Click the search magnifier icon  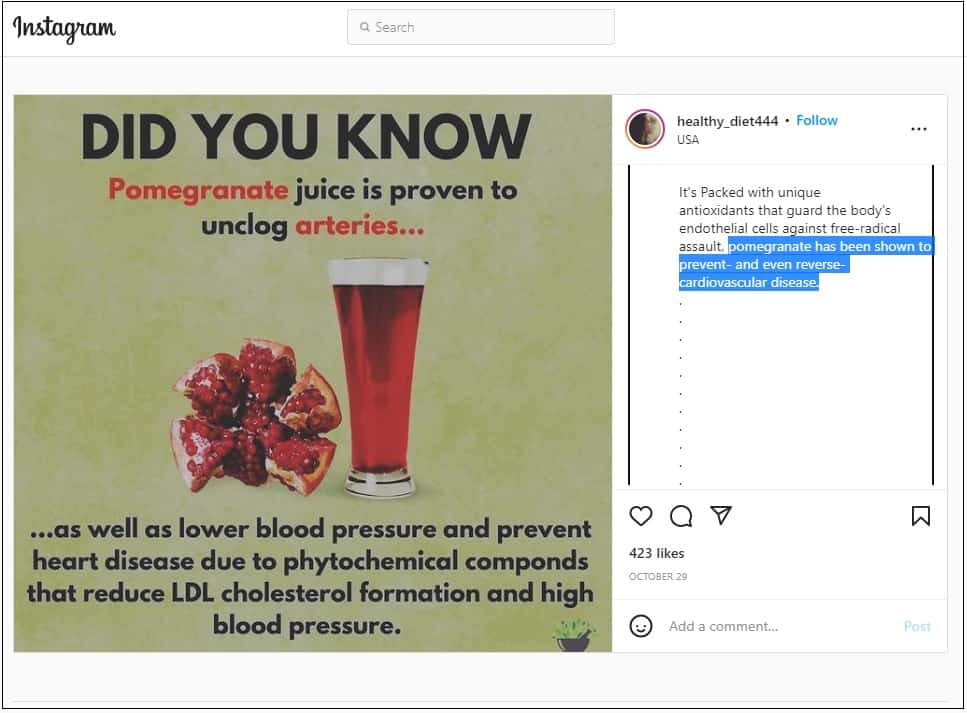364,27
